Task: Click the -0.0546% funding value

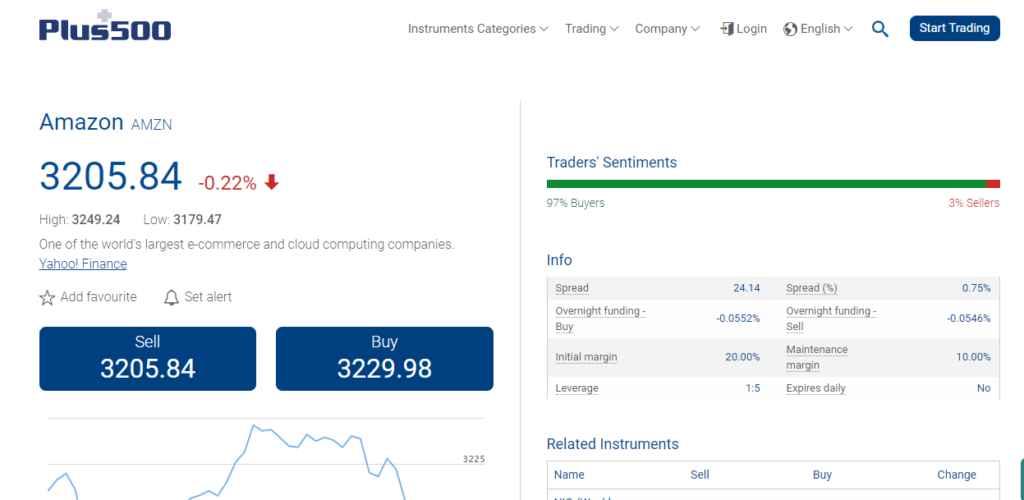Action: click(x=968, y=319)
